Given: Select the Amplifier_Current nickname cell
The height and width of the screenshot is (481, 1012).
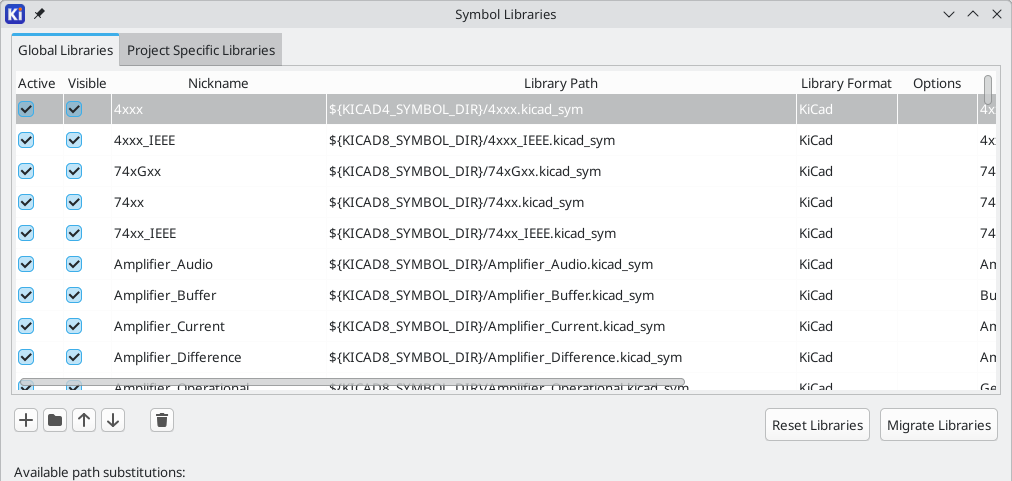Looking at the screenshot, I should [219, 326].
